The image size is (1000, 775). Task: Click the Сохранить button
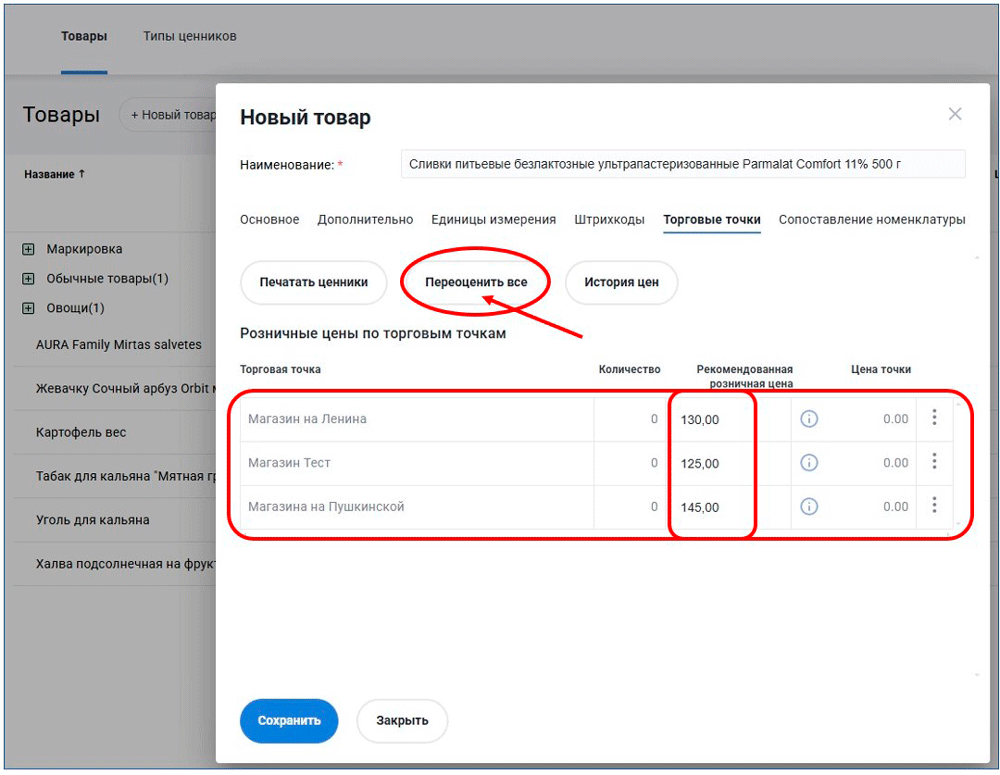[x=289, y=720]
